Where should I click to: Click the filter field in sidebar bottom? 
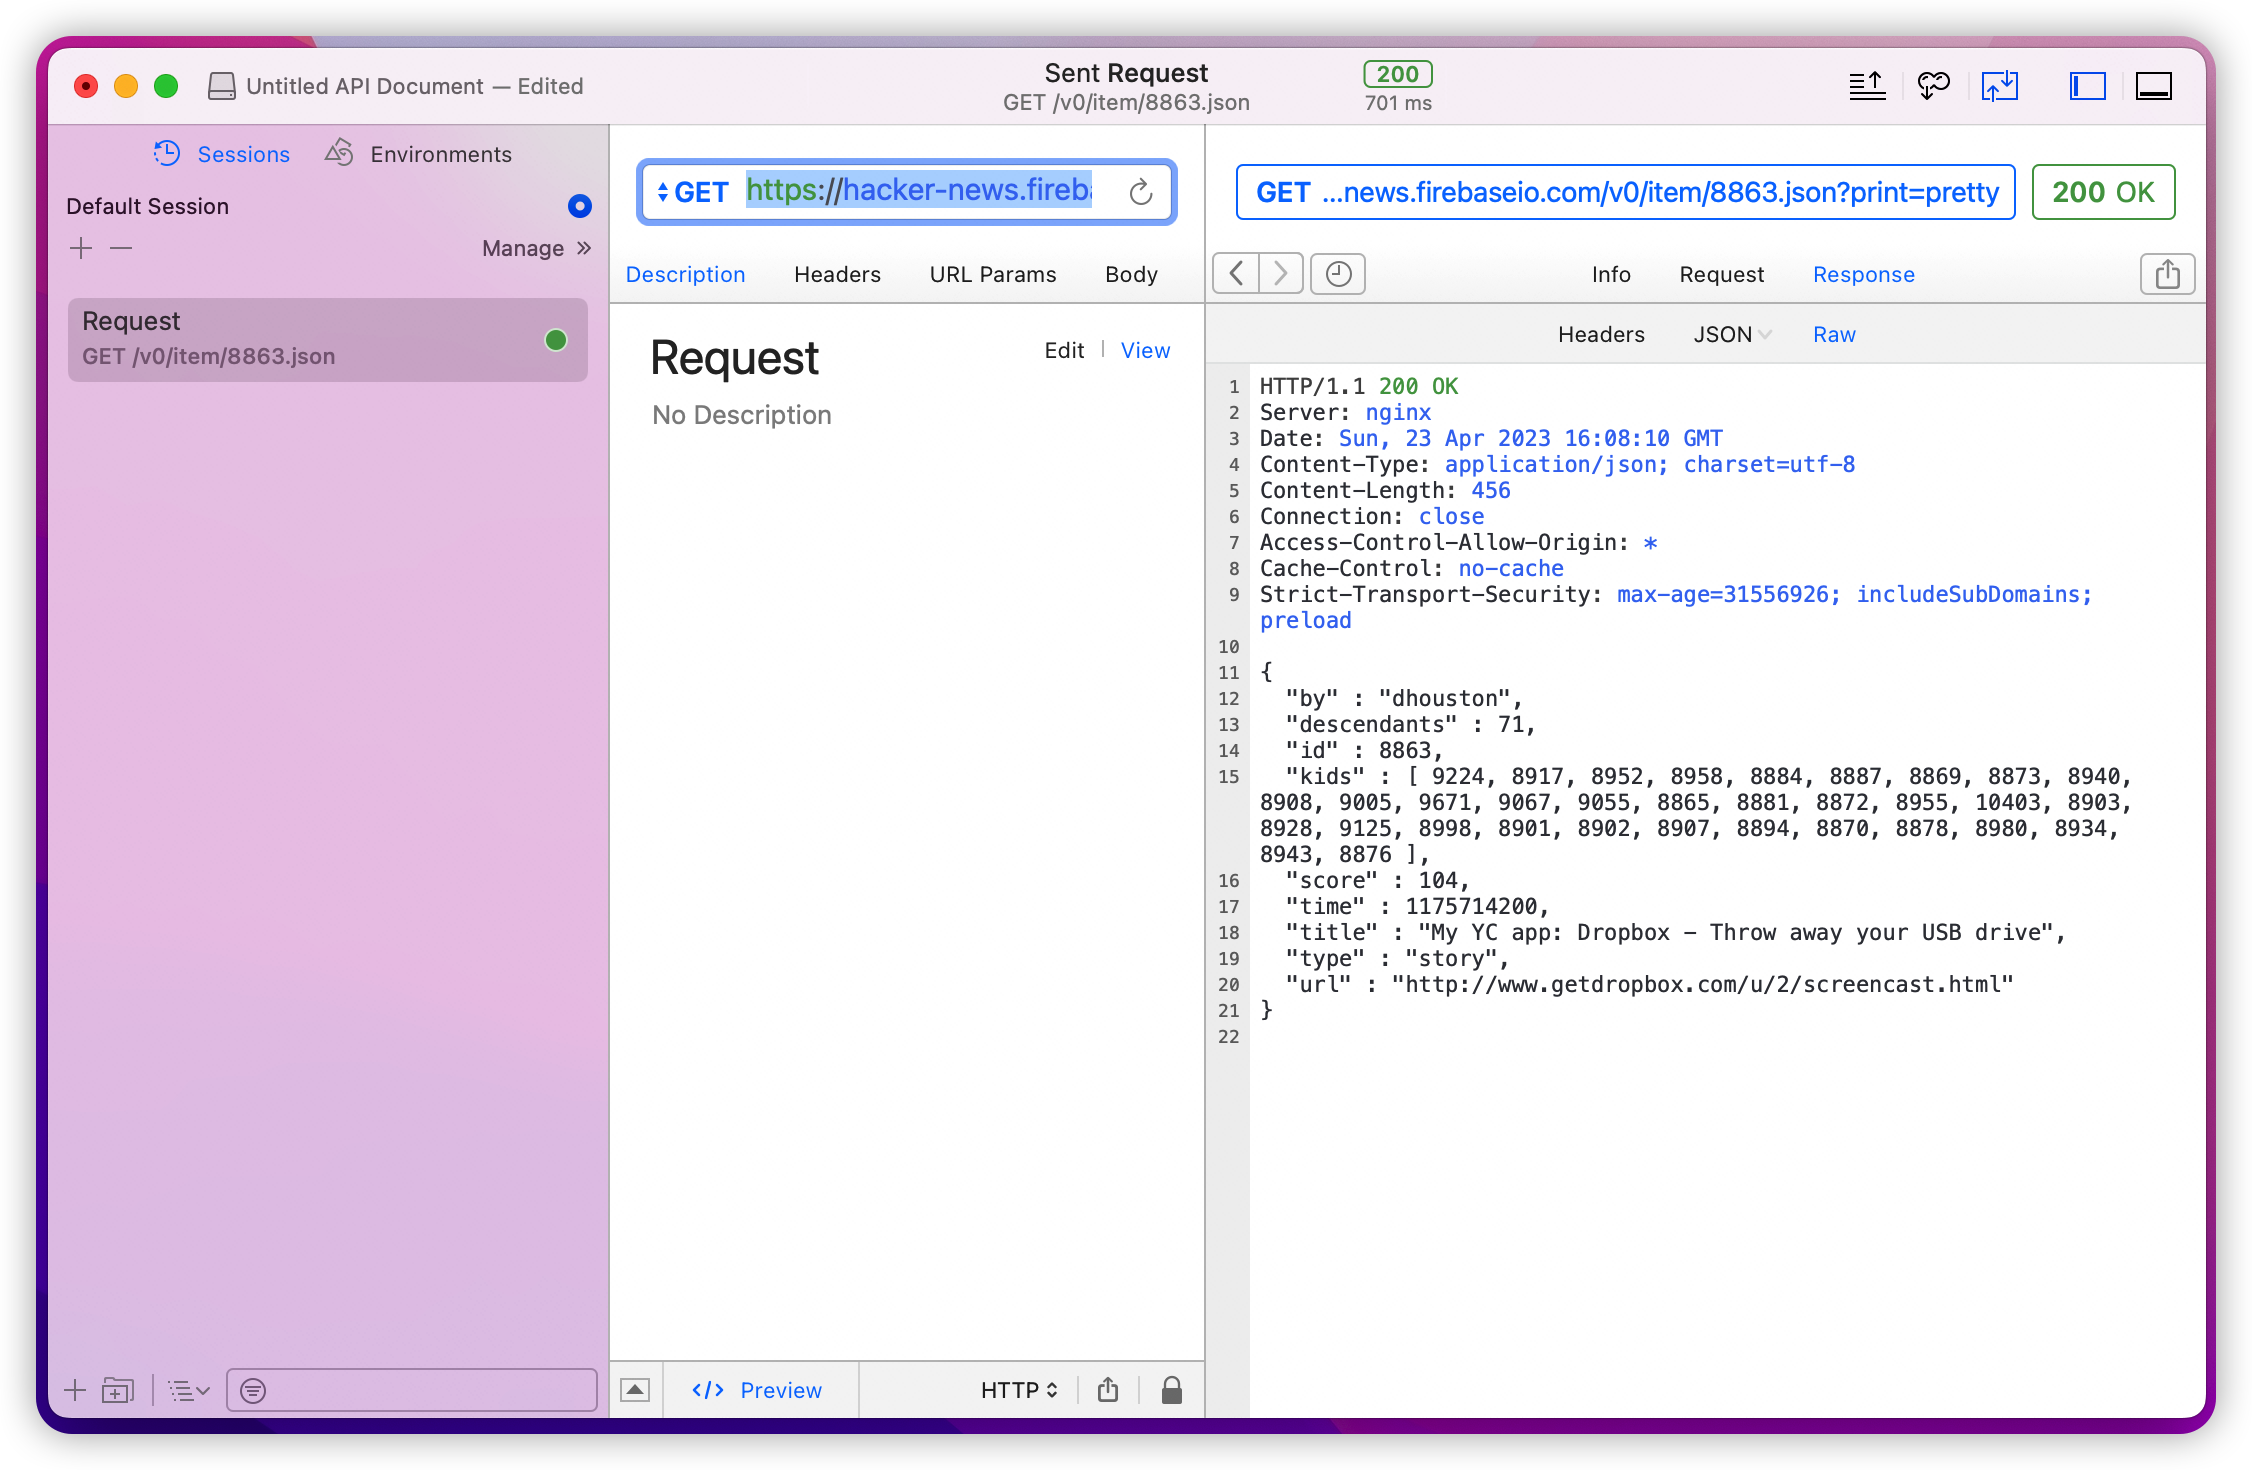(412, 1390)
